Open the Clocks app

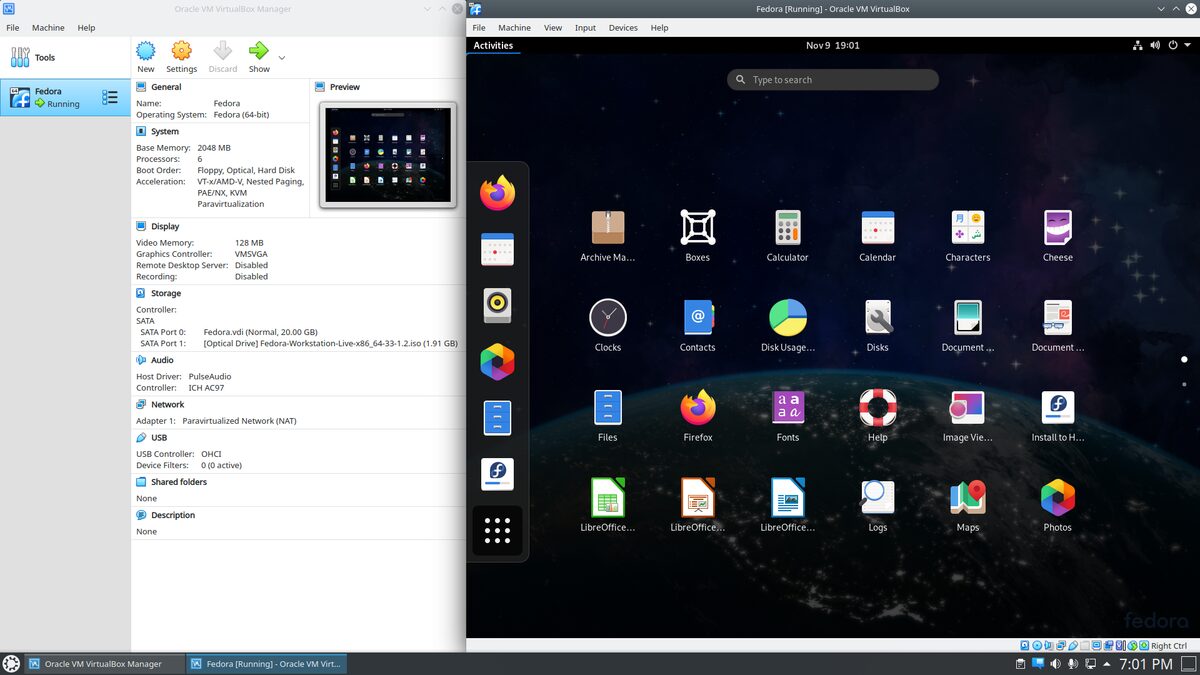click(x=608, y=318)
